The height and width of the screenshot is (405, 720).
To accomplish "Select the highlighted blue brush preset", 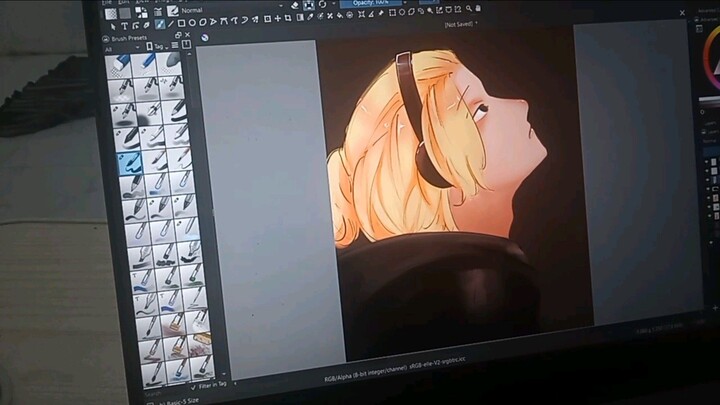I will tap(129, 163).
